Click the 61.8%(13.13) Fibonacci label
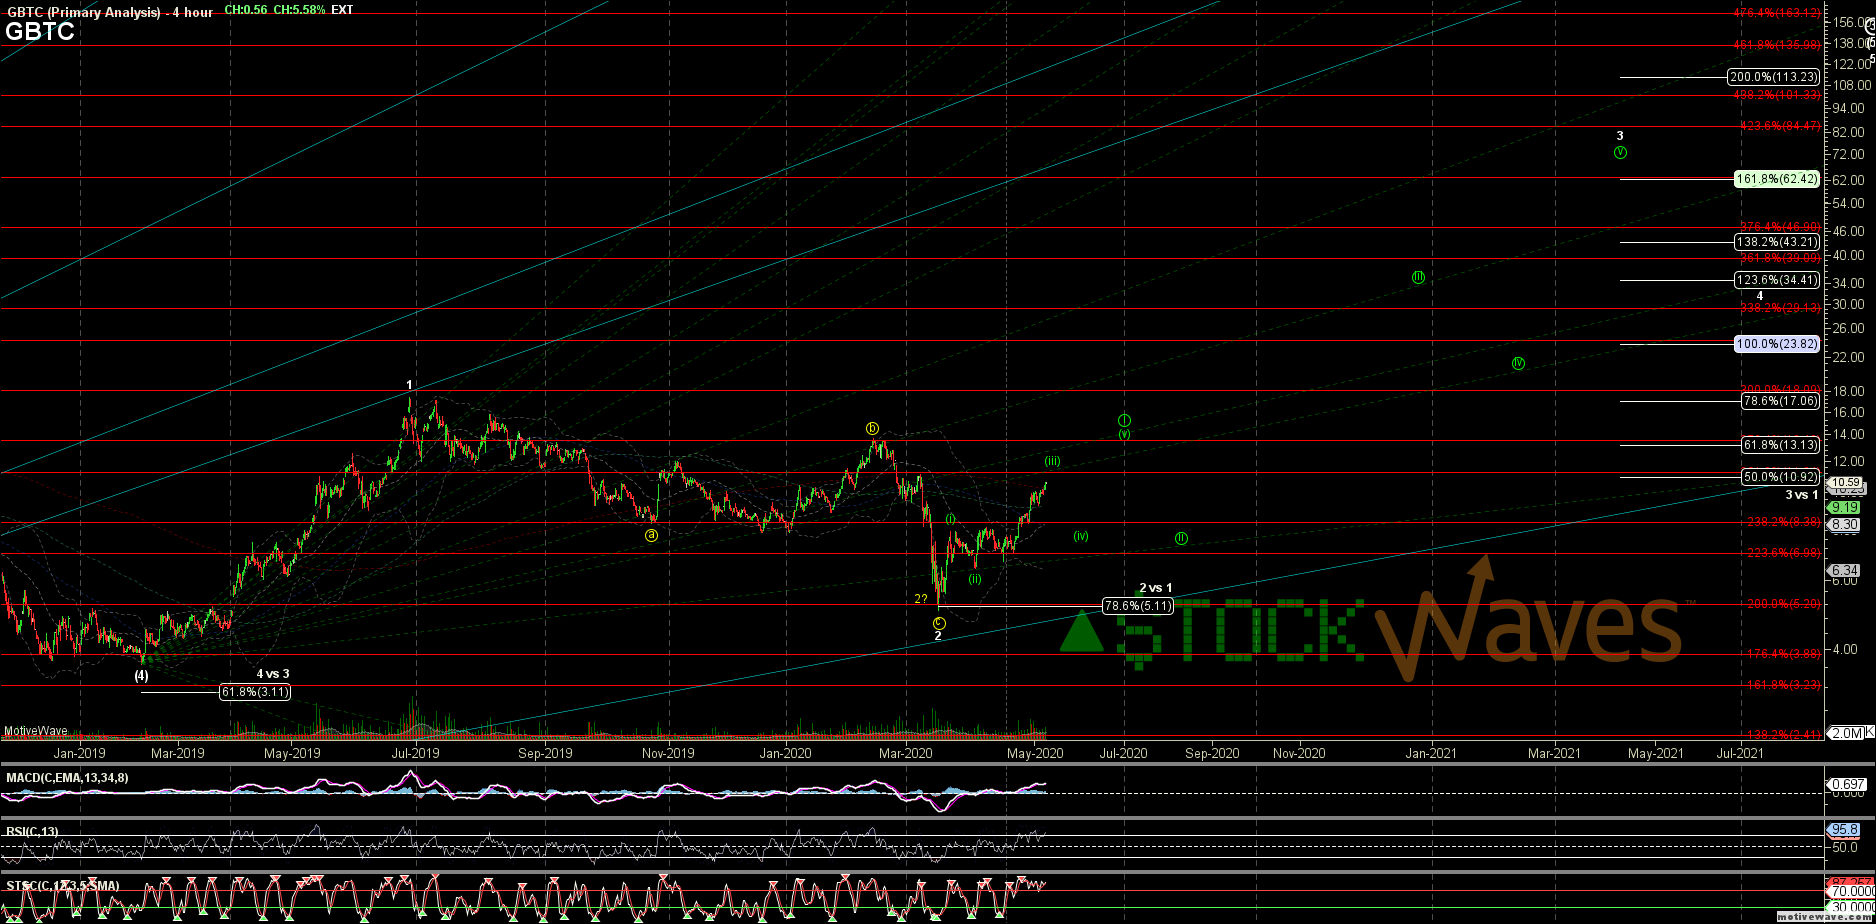Viewport: 1876px width, 924px height. point(1781,445)
